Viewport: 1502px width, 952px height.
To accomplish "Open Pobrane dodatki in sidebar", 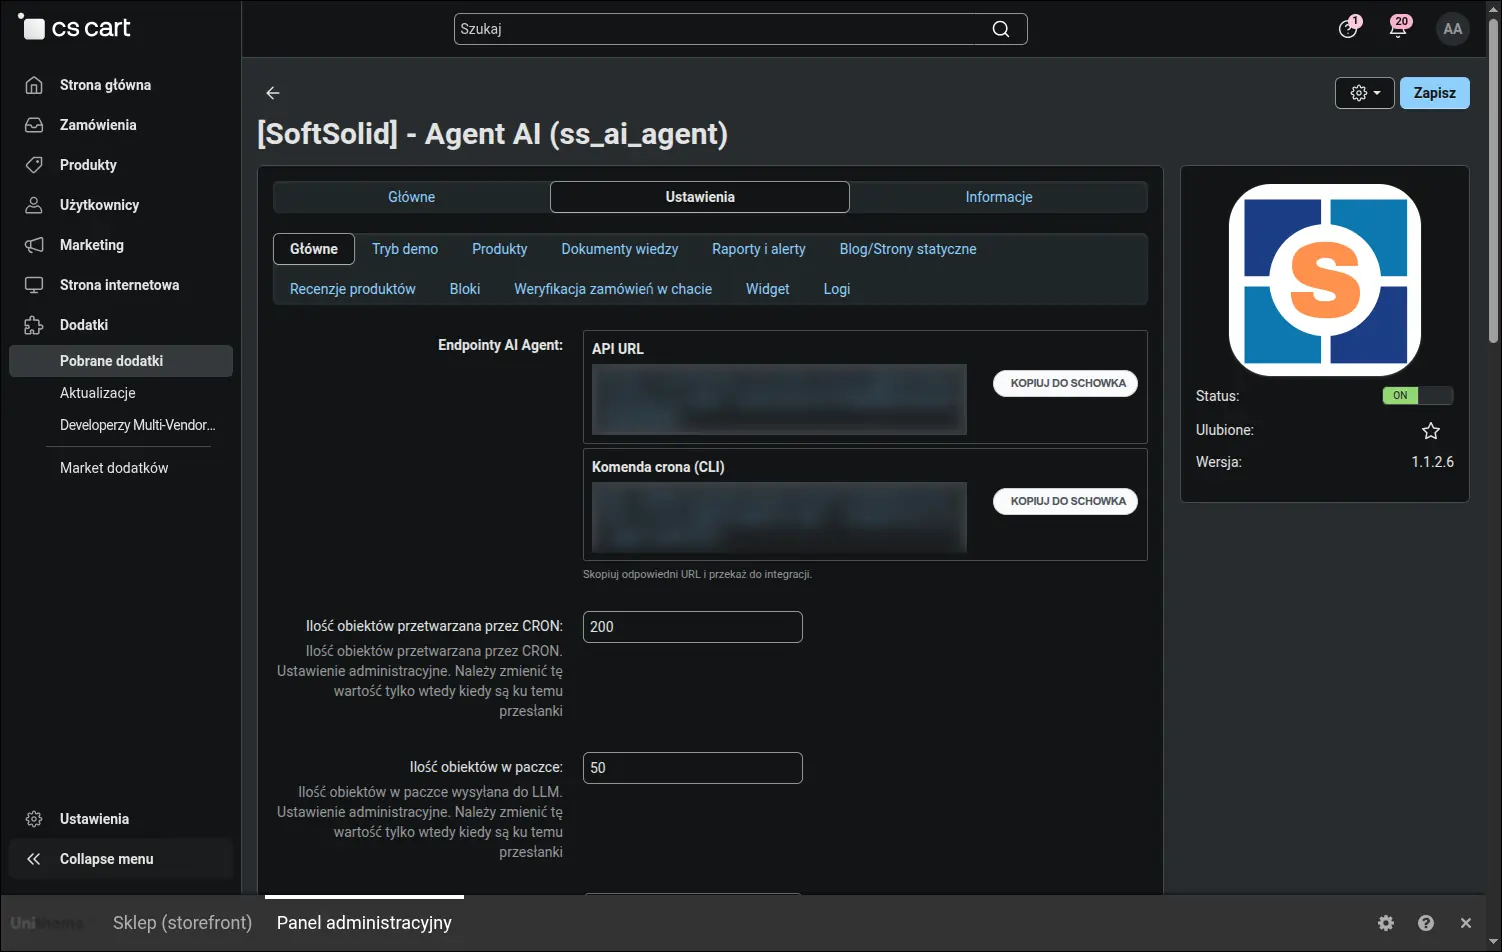I will click(121, 361).
